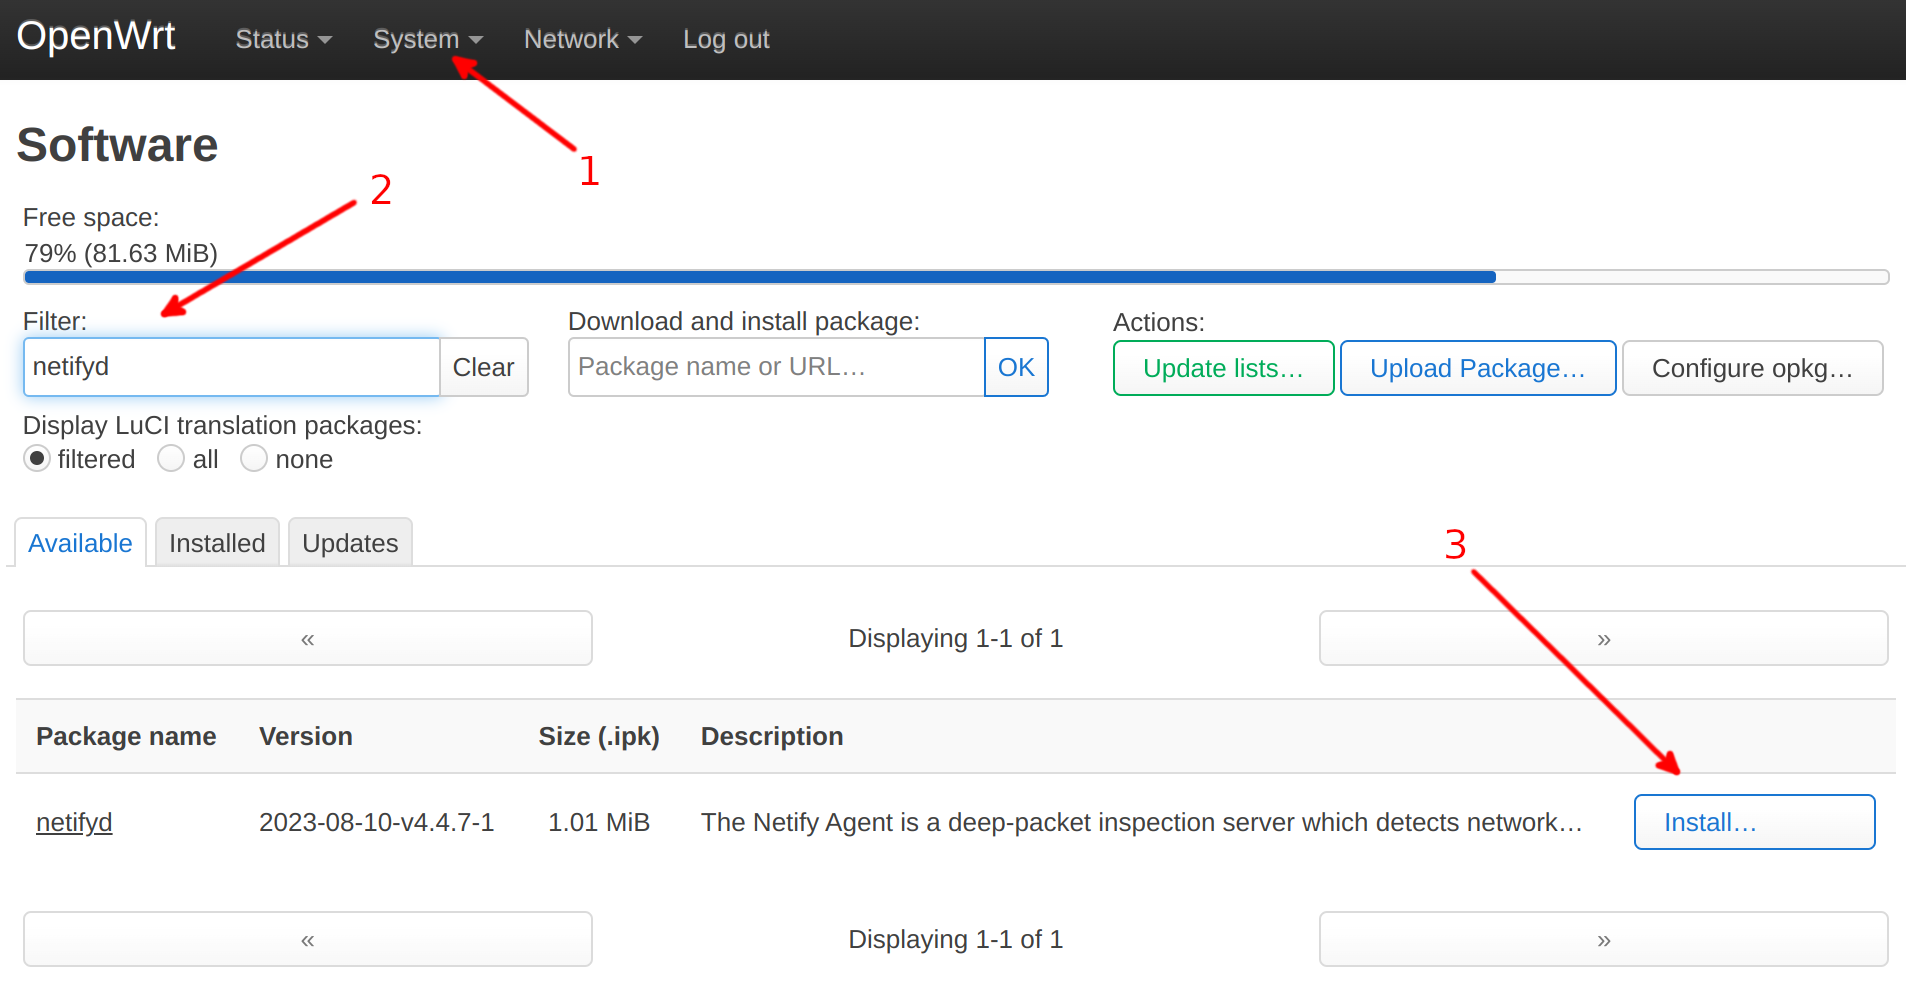Click the Package name column header
The height and width of the screenshot is (1004, 1906).
(126, 736)
